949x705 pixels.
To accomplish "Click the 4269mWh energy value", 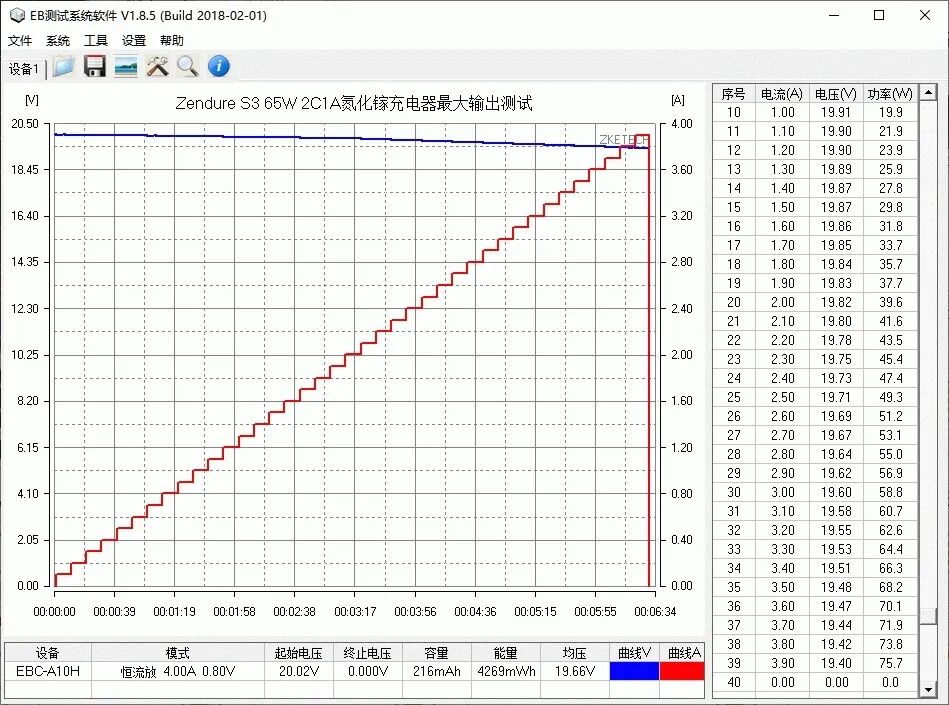I will pyautogui.click(x=506, y=671).
